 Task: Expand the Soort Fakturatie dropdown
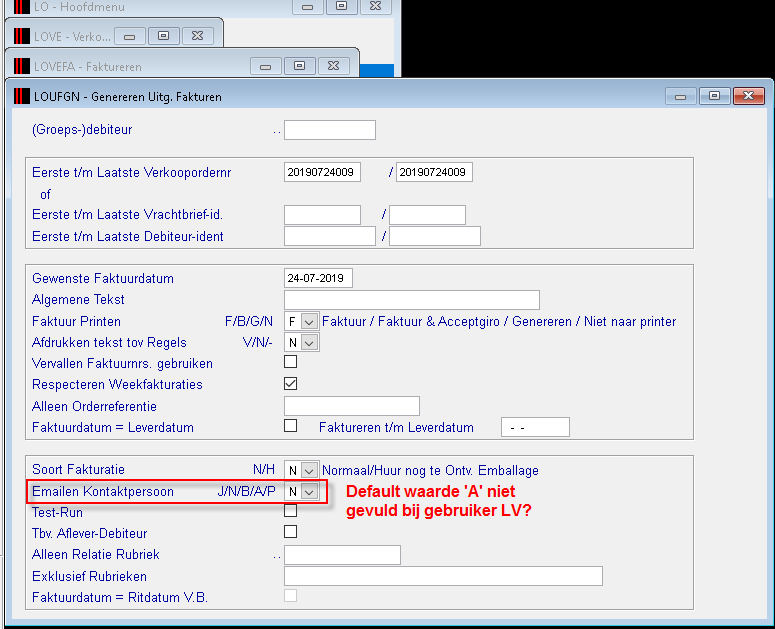(309, 470)
